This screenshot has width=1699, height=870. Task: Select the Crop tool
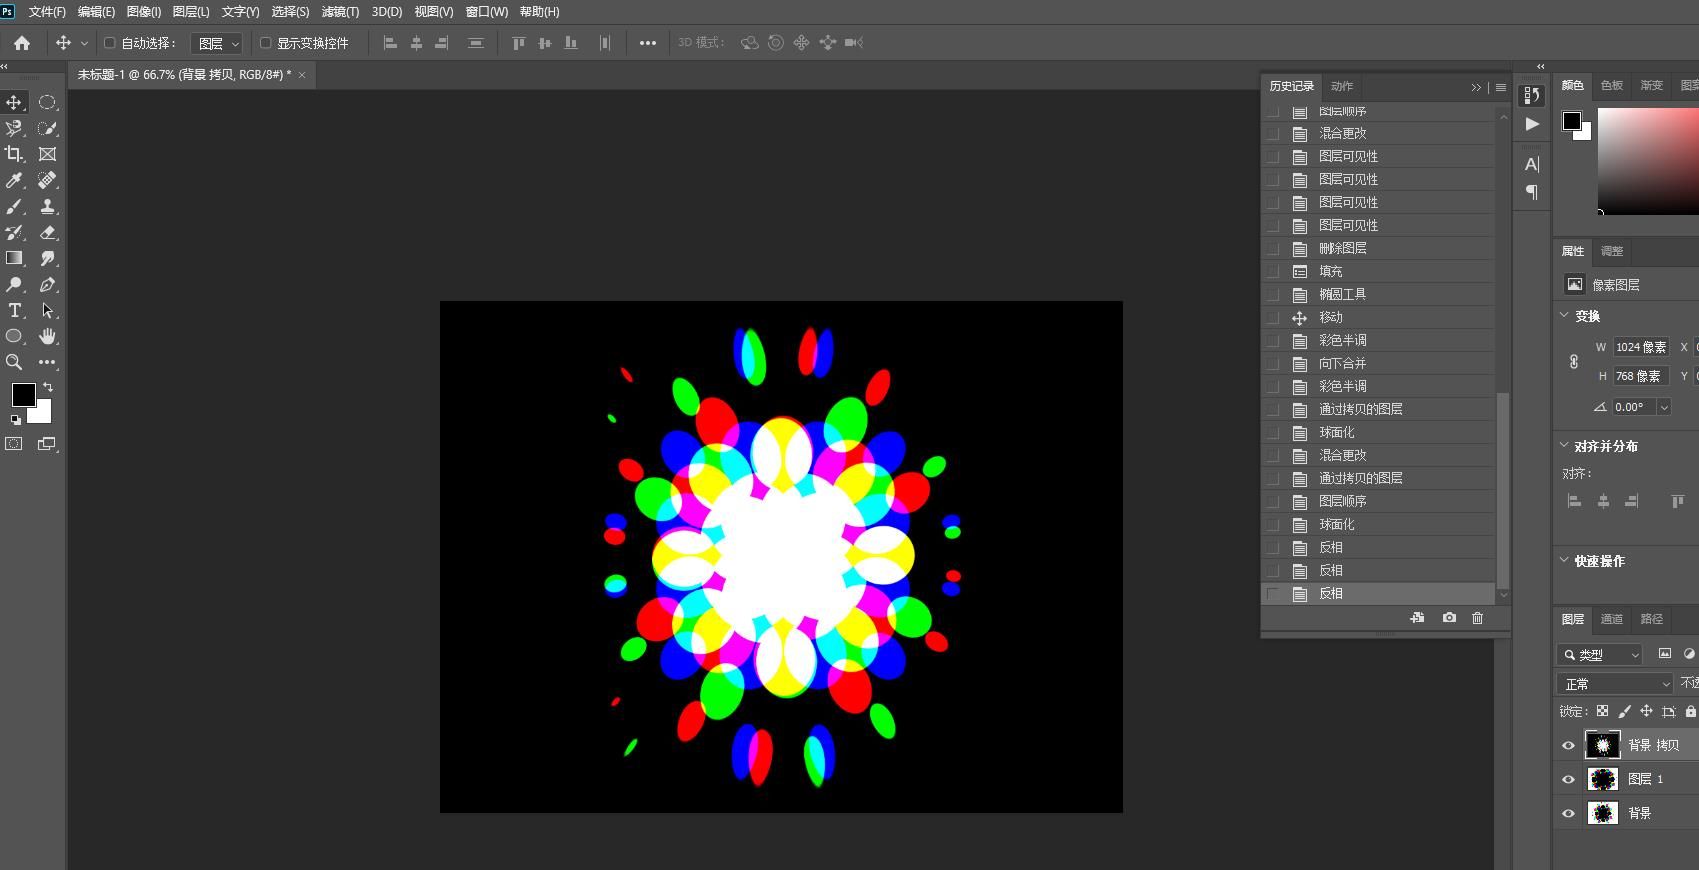[x=15, y=154]
